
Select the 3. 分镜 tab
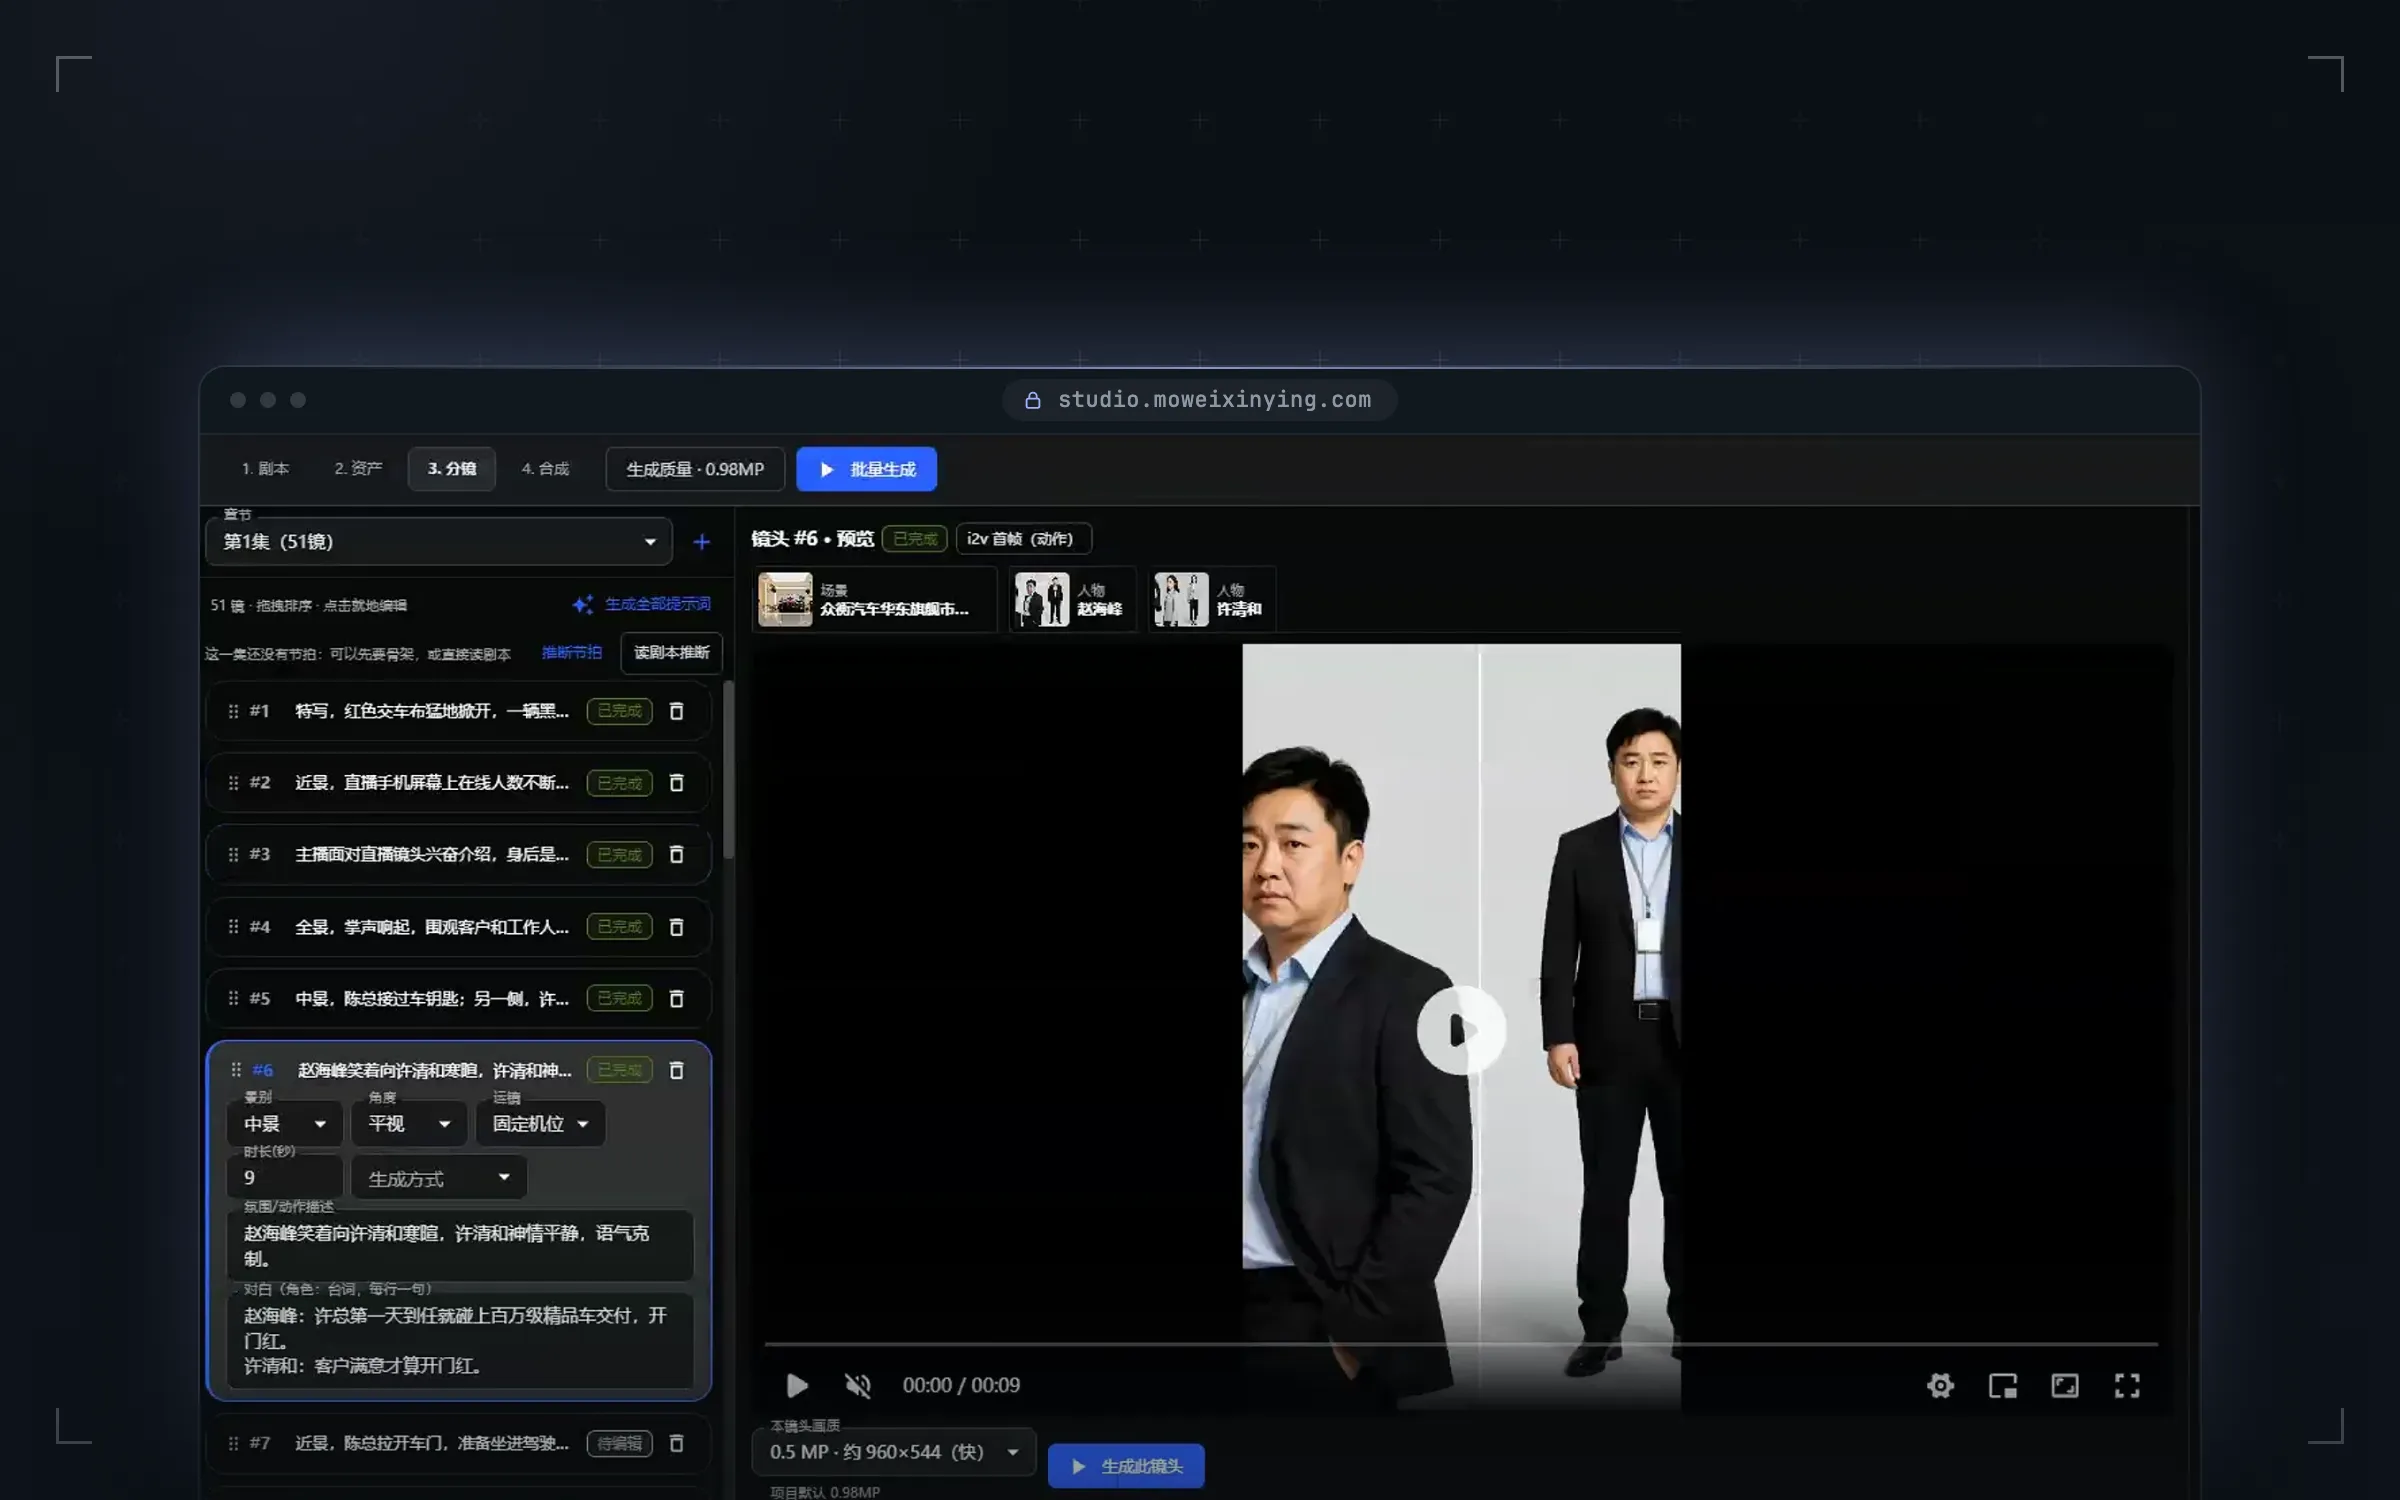(x=452, y=469)
